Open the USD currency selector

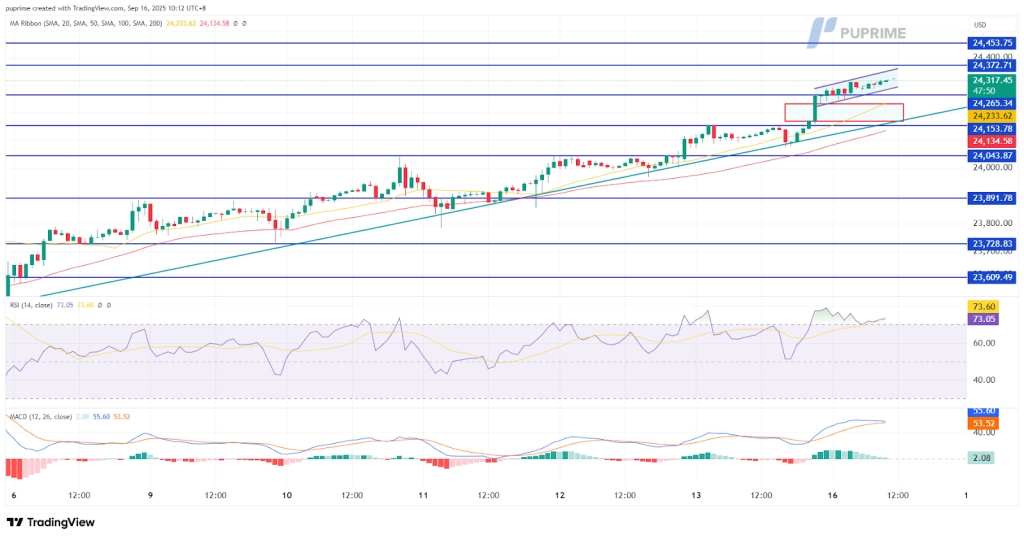[980, 25]
